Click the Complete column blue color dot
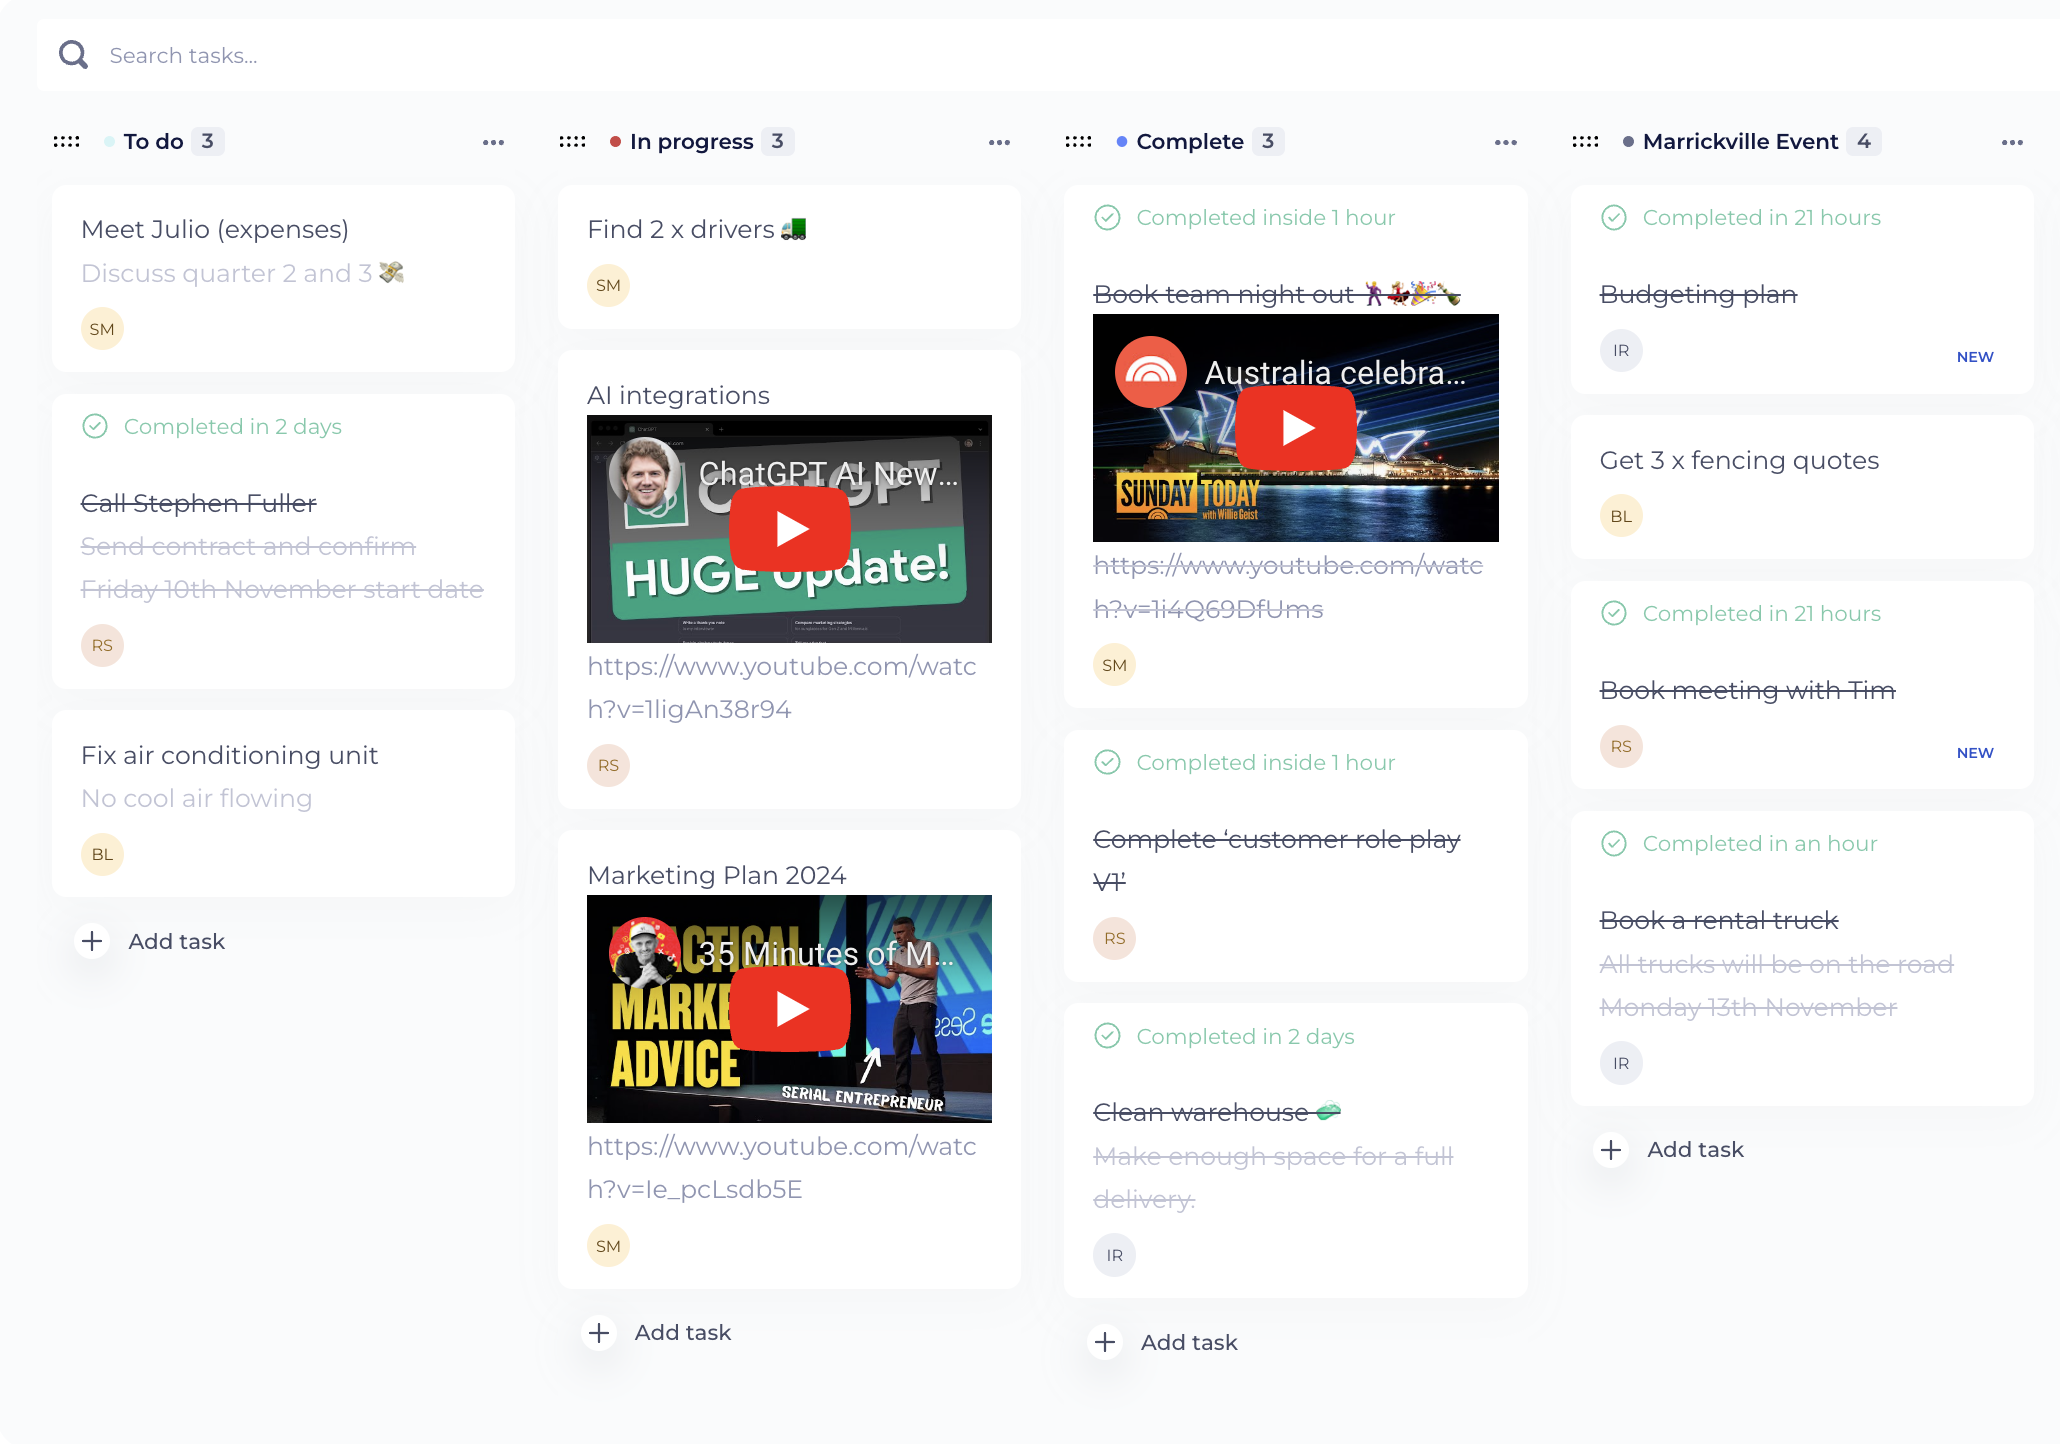Viewport: 2060px width, 1444px height. point(1122,141)
